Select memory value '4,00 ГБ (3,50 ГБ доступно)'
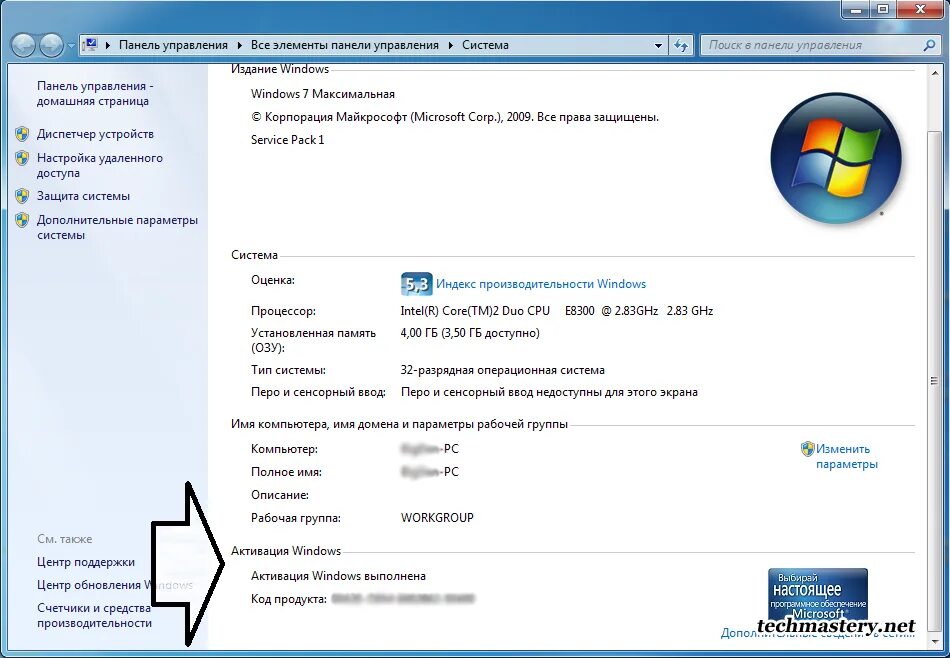This screenshot has width=950, height=658. [470, 333]
